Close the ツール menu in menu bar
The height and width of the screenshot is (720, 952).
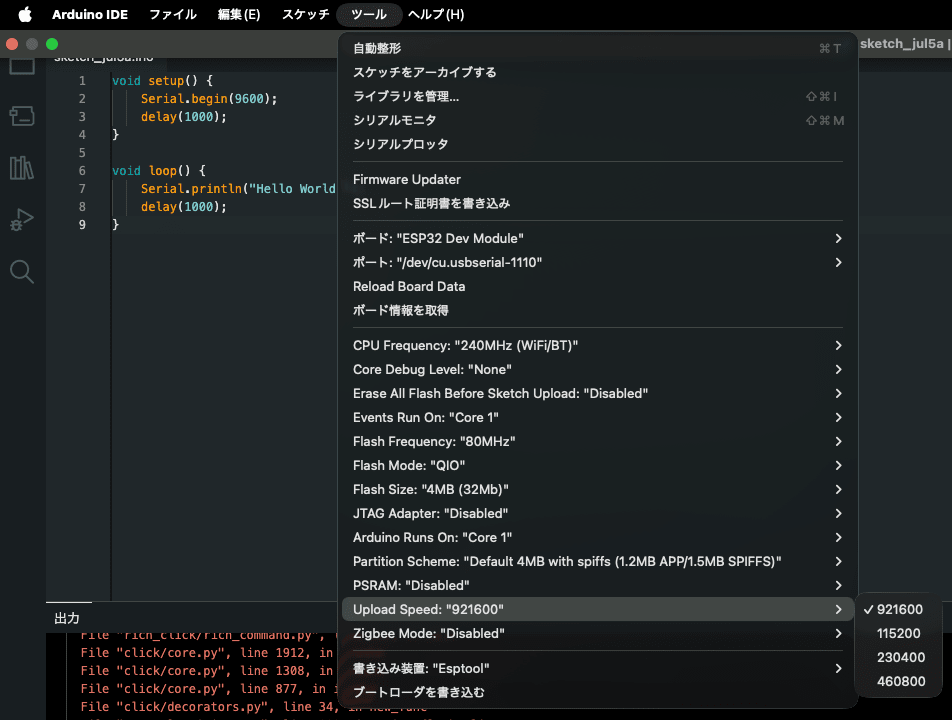click(369, 14)
